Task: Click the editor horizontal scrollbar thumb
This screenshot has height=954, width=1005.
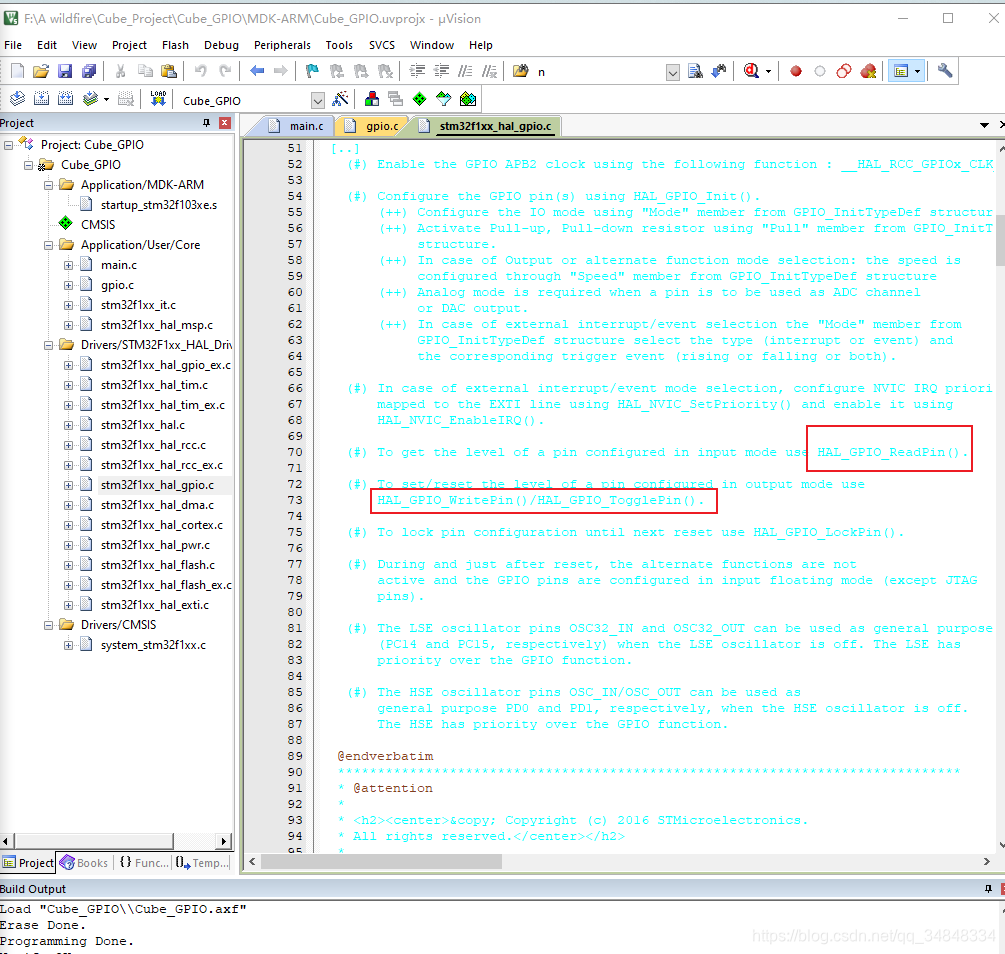Action: pos(381,862)
